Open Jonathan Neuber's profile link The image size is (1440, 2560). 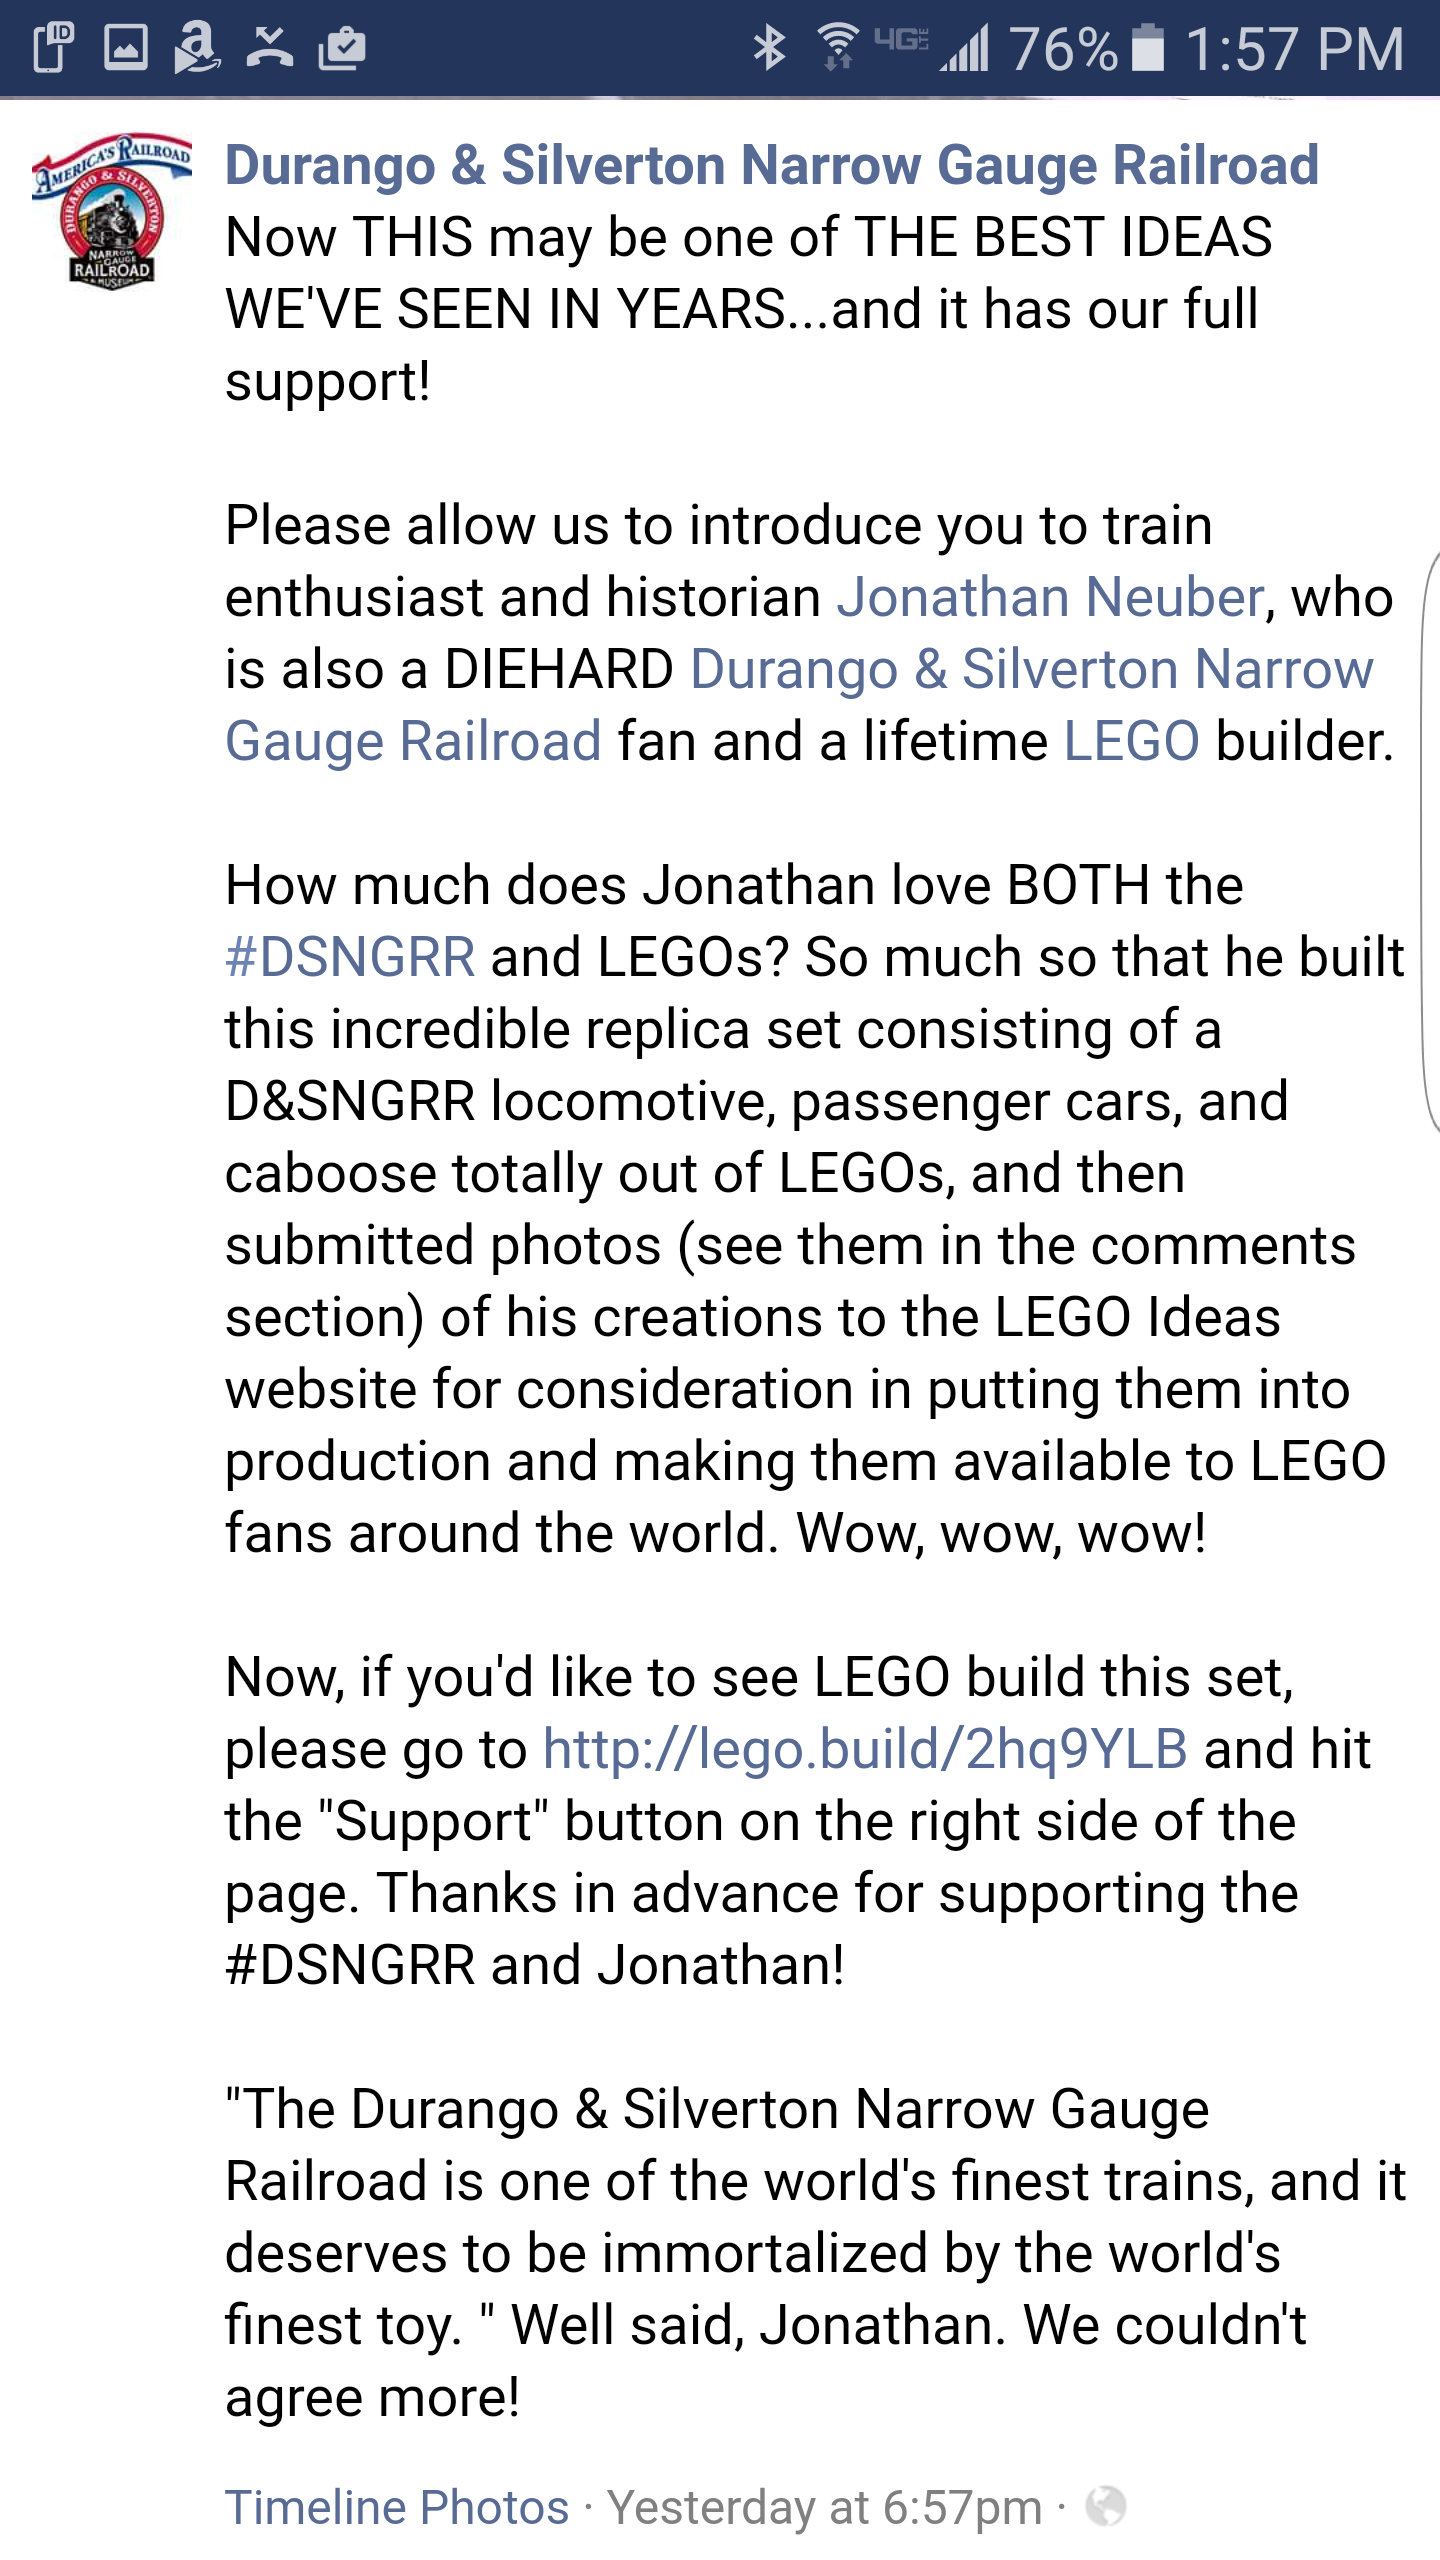coord(1050,597)
